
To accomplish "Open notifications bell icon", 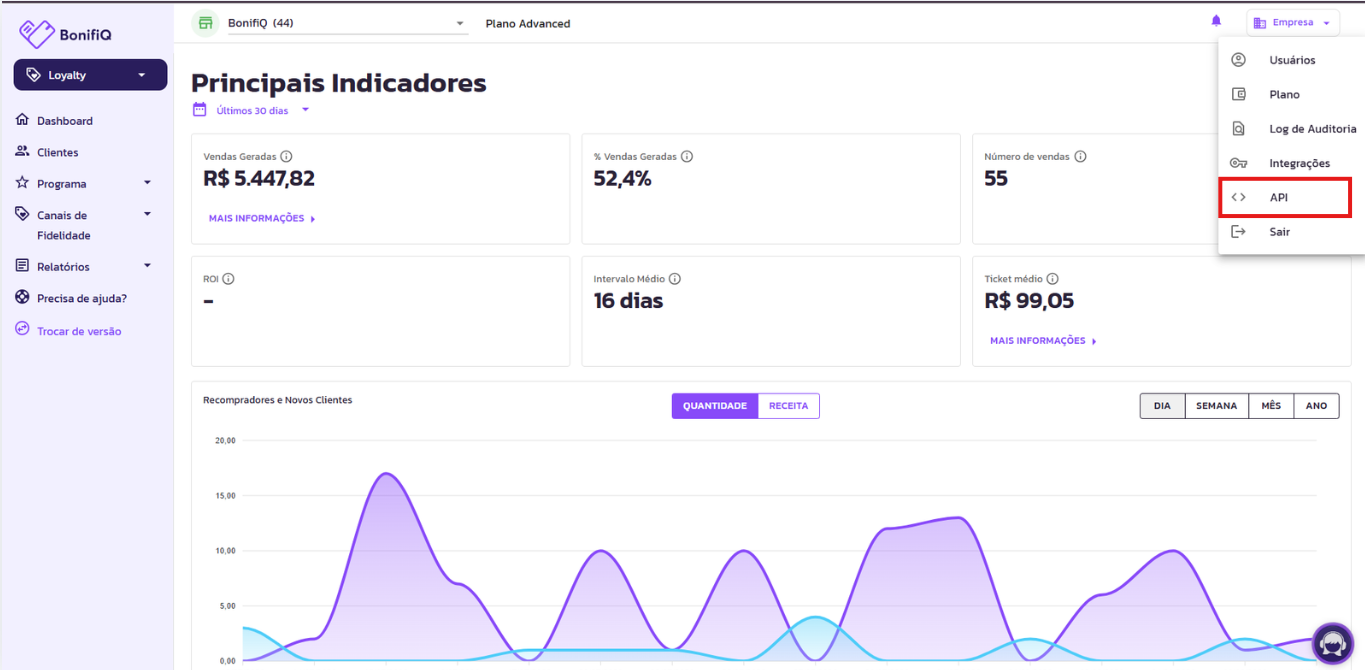I will click(1216, 21).
